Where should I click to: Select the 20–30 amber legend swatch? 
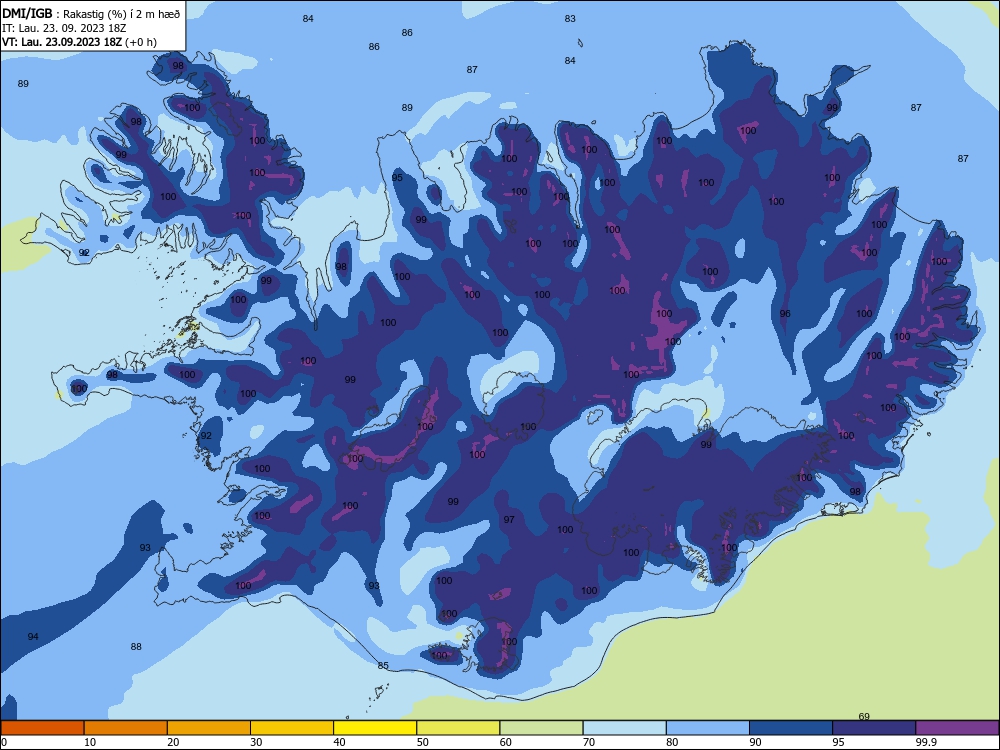point(209,728)
